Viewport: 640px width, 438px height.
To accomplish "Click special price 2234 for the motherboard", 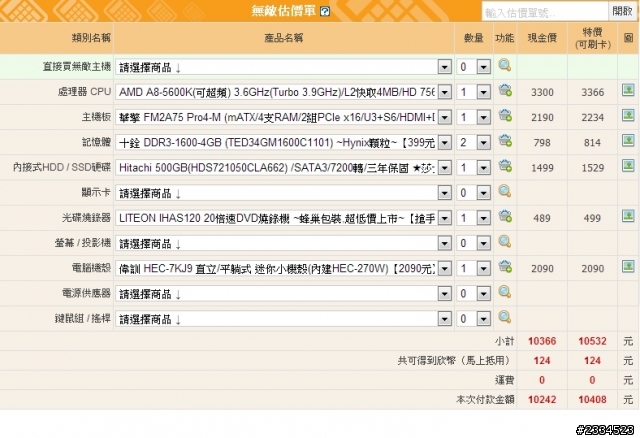I will point(592,118).
